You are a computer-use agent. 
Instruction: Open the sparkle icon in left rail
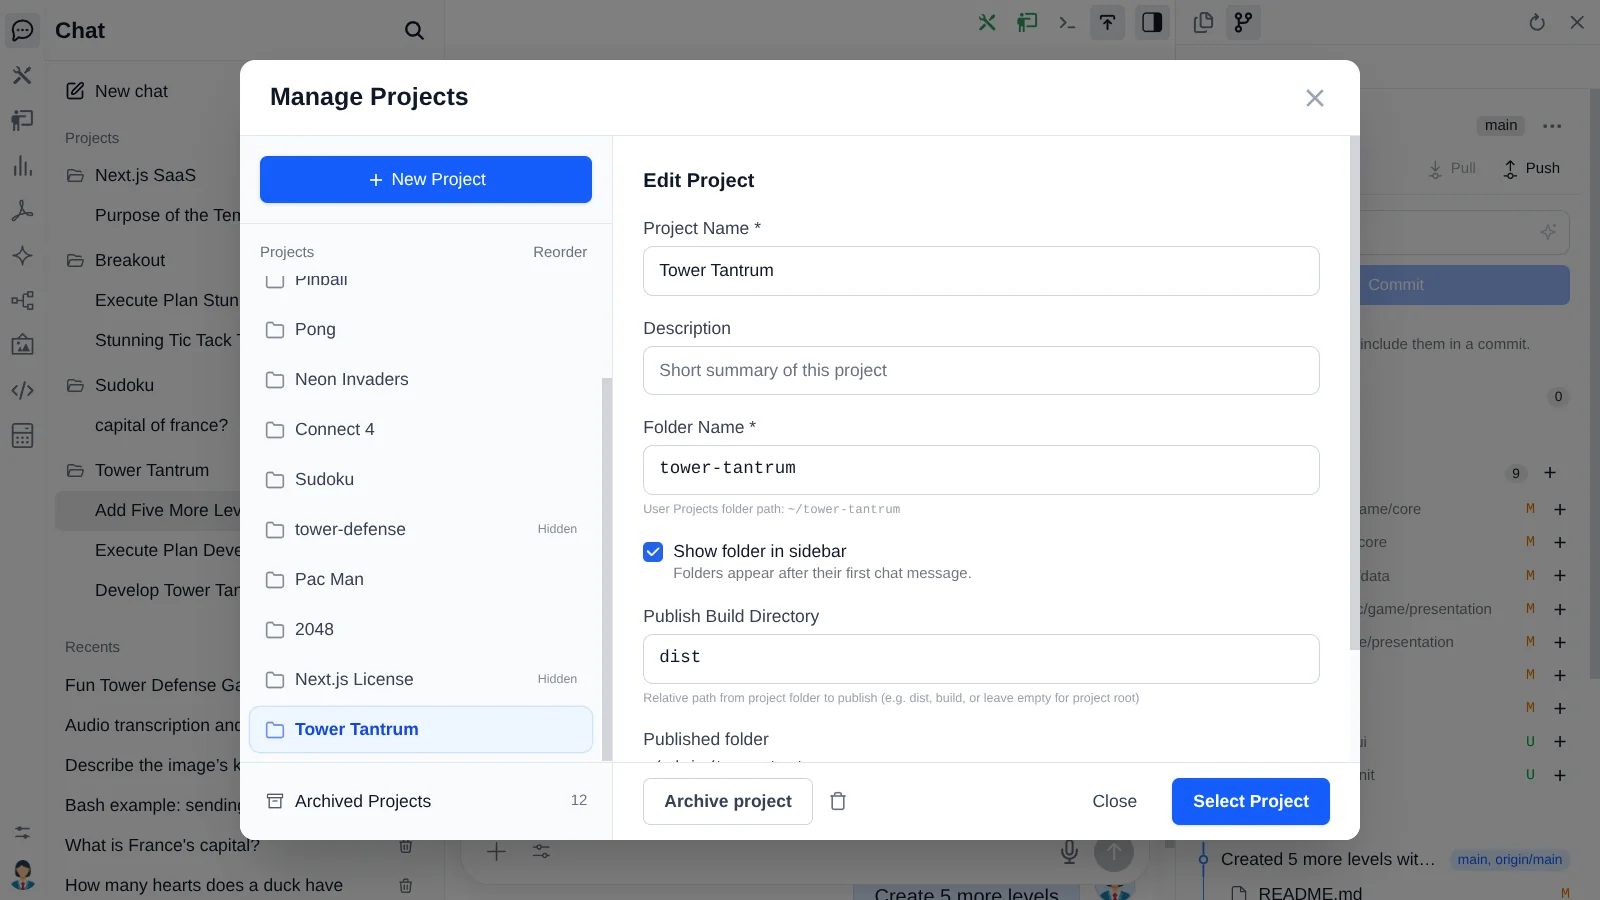(x=22, y=255)
